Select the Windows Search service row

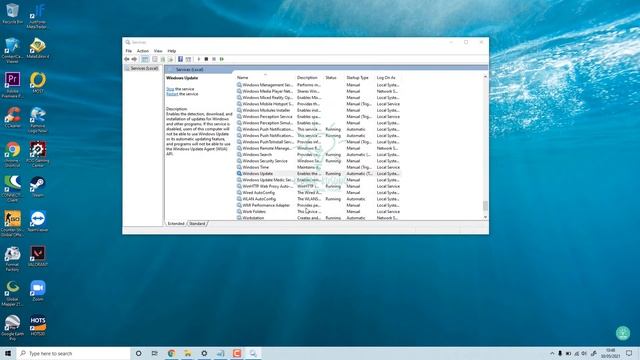[318, 155]
